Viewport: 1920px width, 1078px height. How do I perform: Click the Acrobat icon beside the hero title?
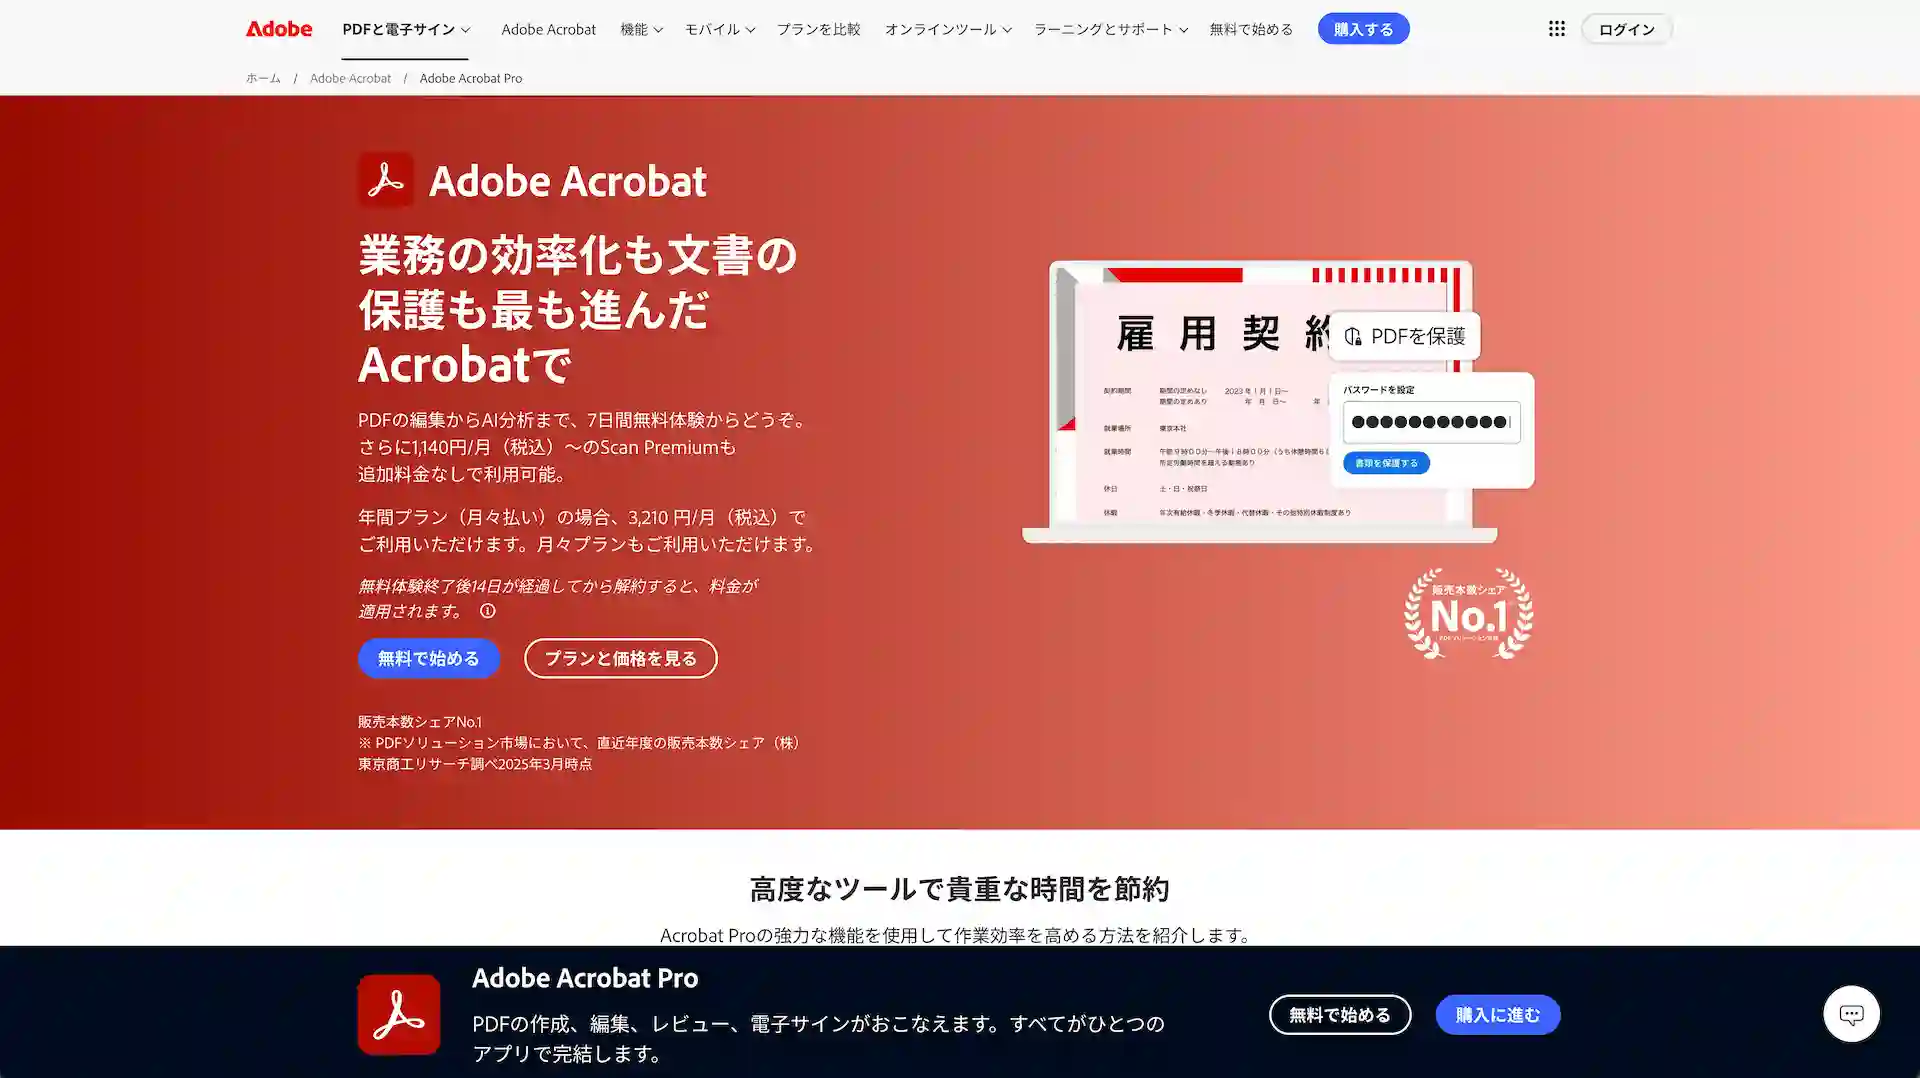coord(386,180)
